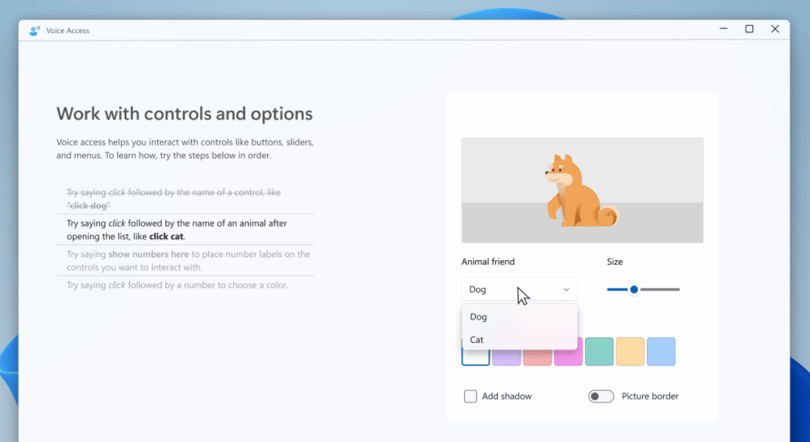This screenshot has width=810, height=442.
Task: Click the Add shadow label text
Action: pos(507,396)
